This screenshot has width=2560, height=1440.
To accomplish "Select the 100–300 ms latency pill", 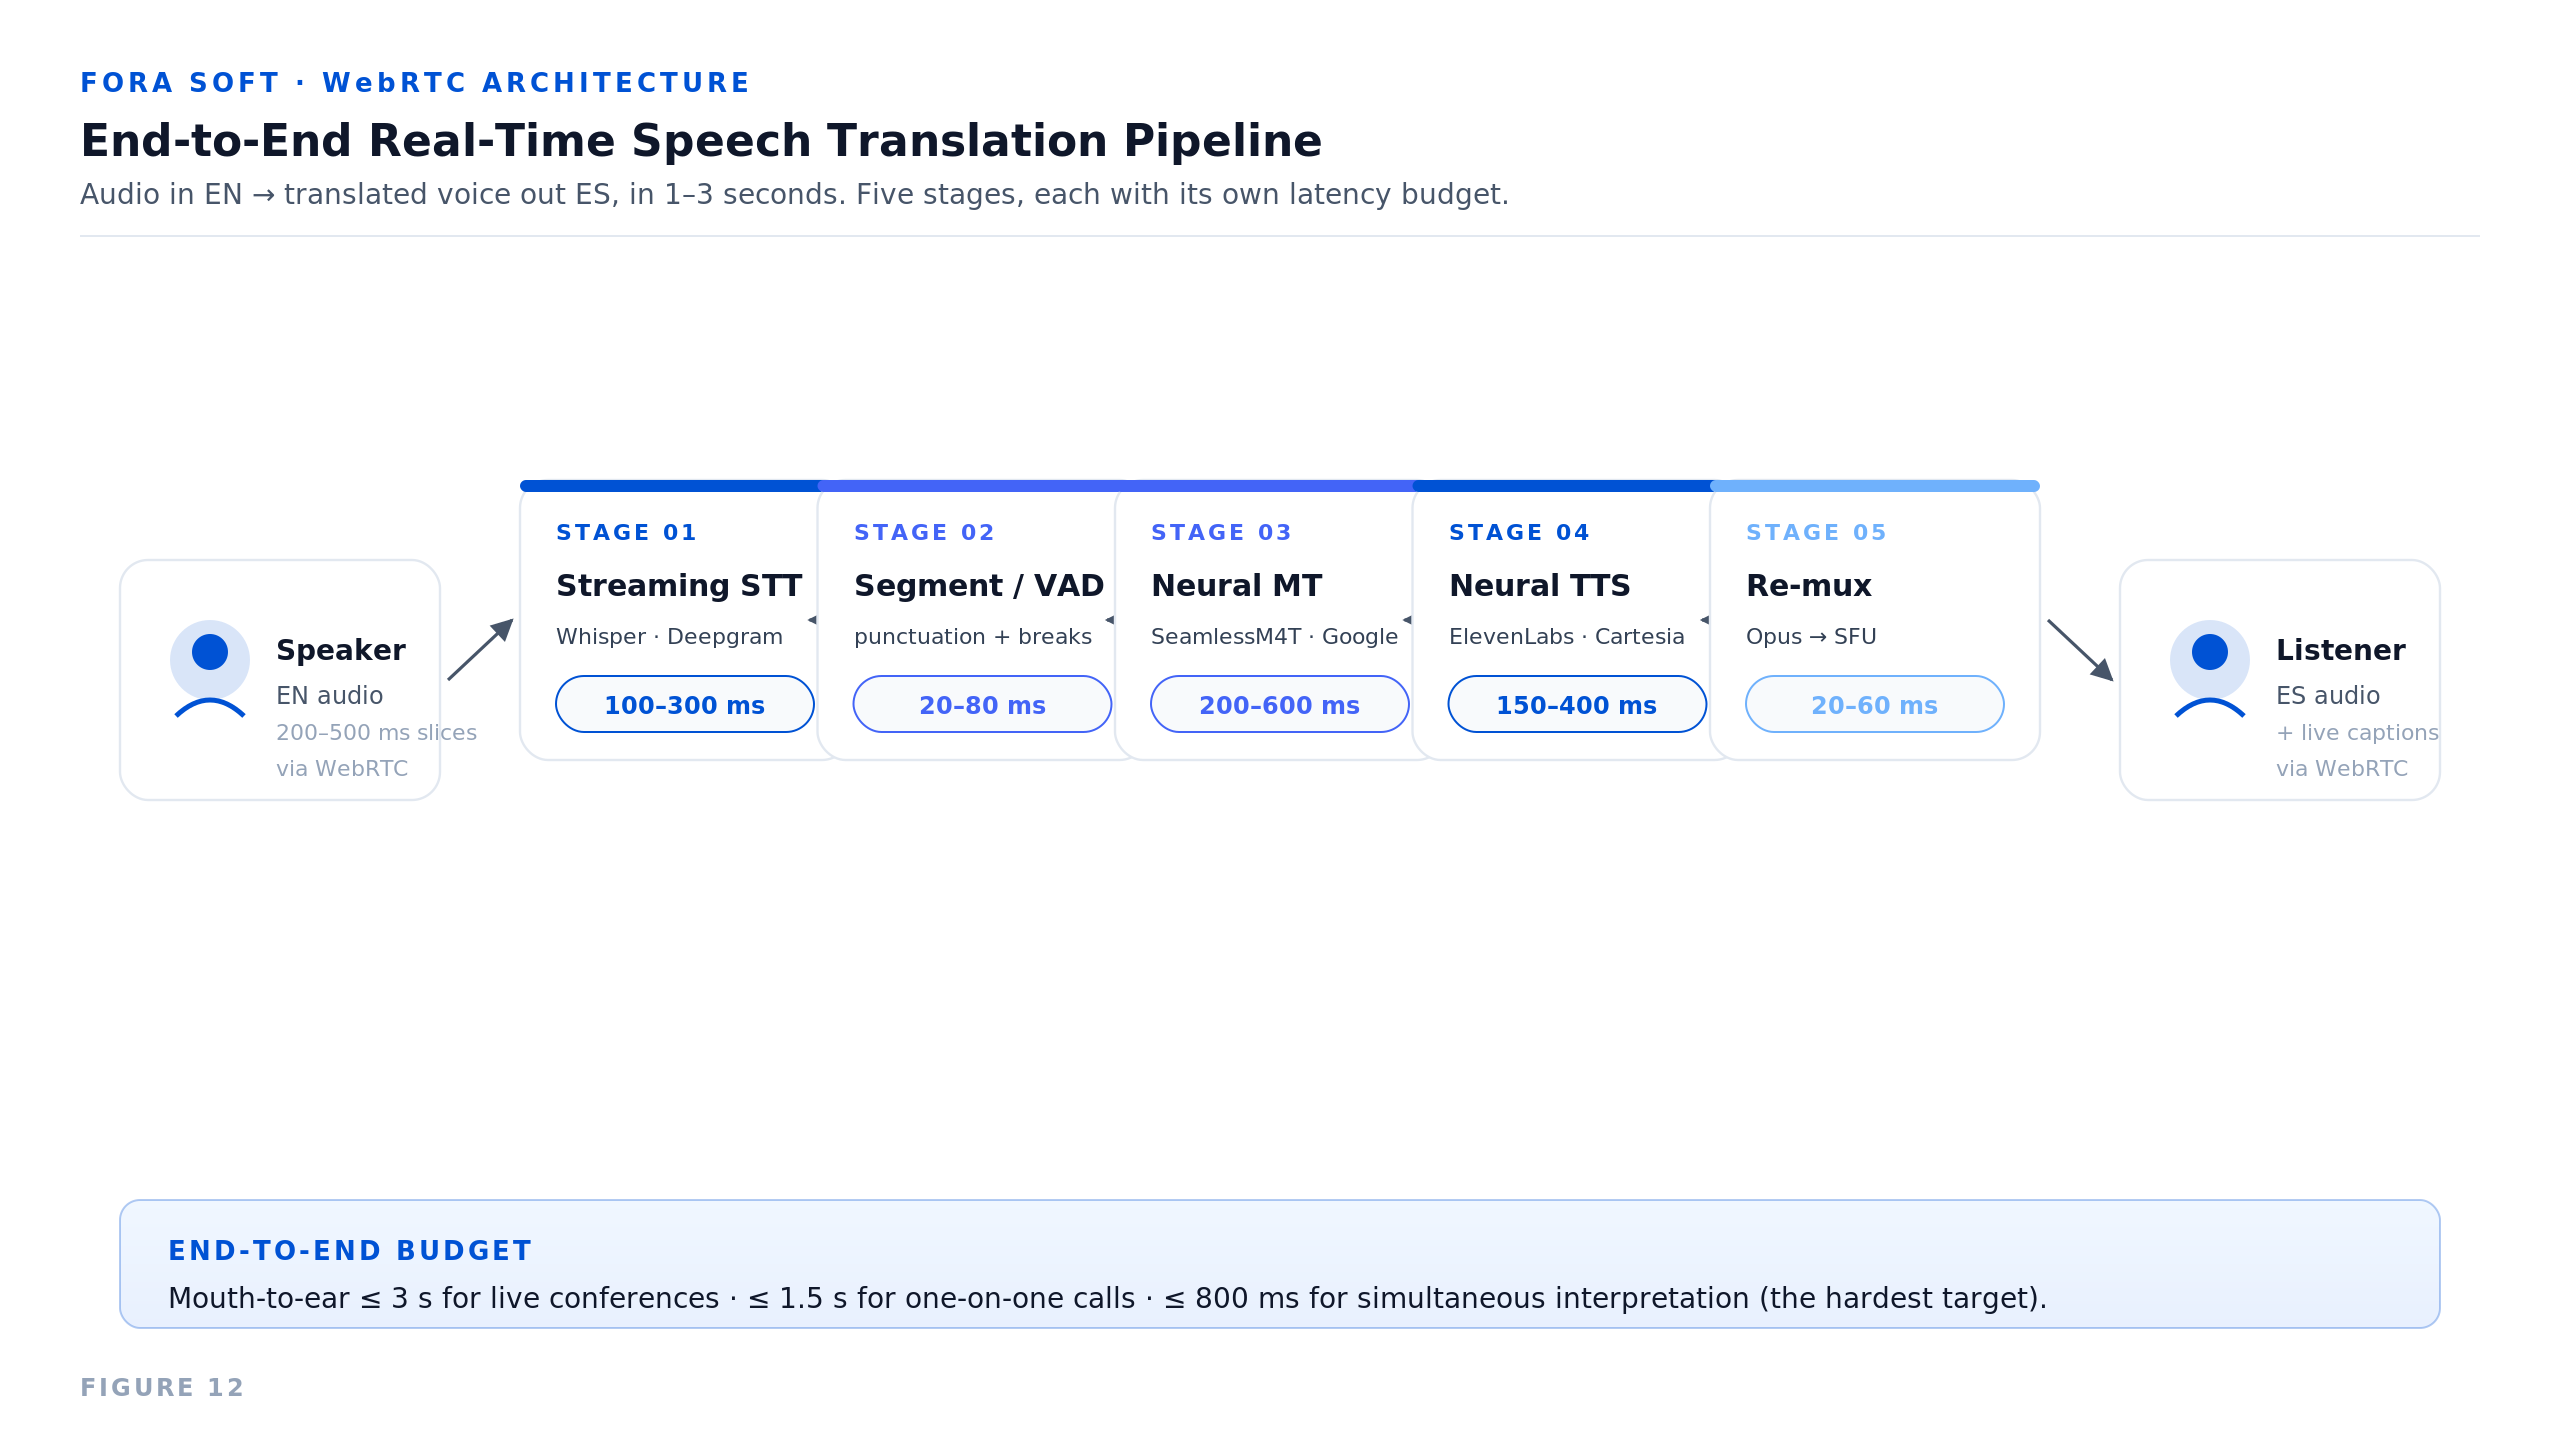I will tap(685, 704).
